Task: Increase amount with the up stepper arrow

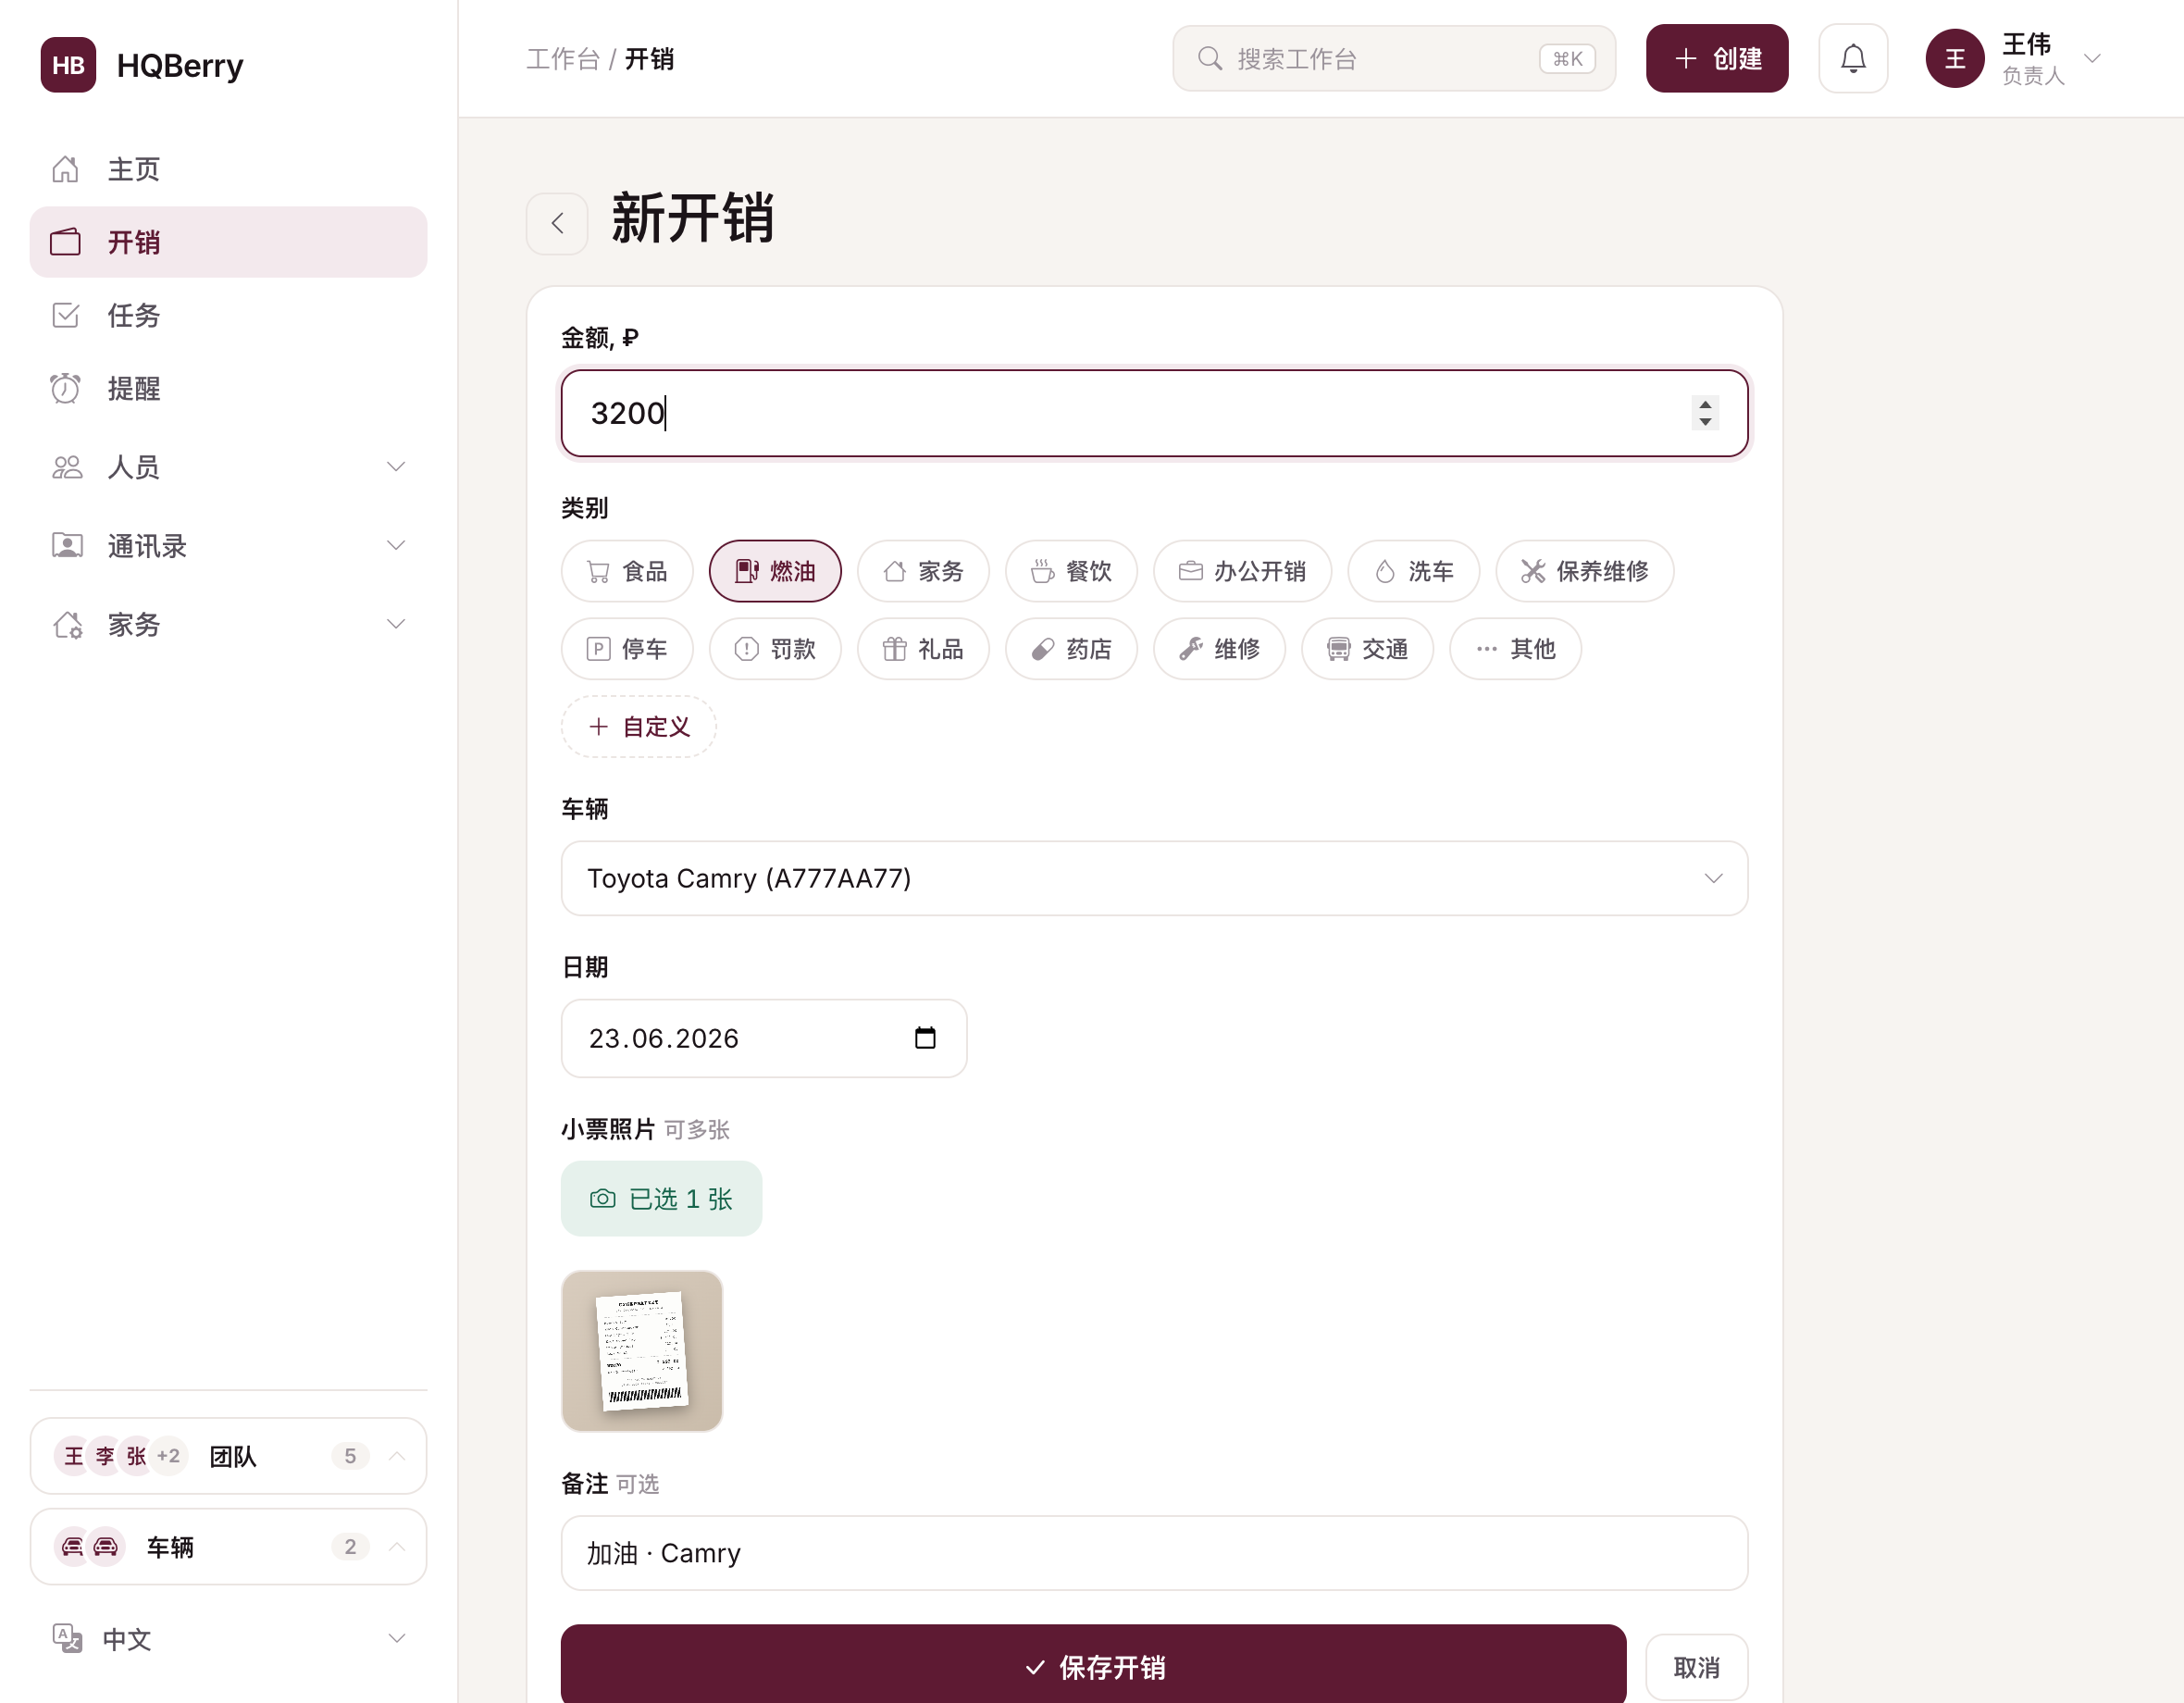Action: pyautogui.click(x=1705, y=404)
